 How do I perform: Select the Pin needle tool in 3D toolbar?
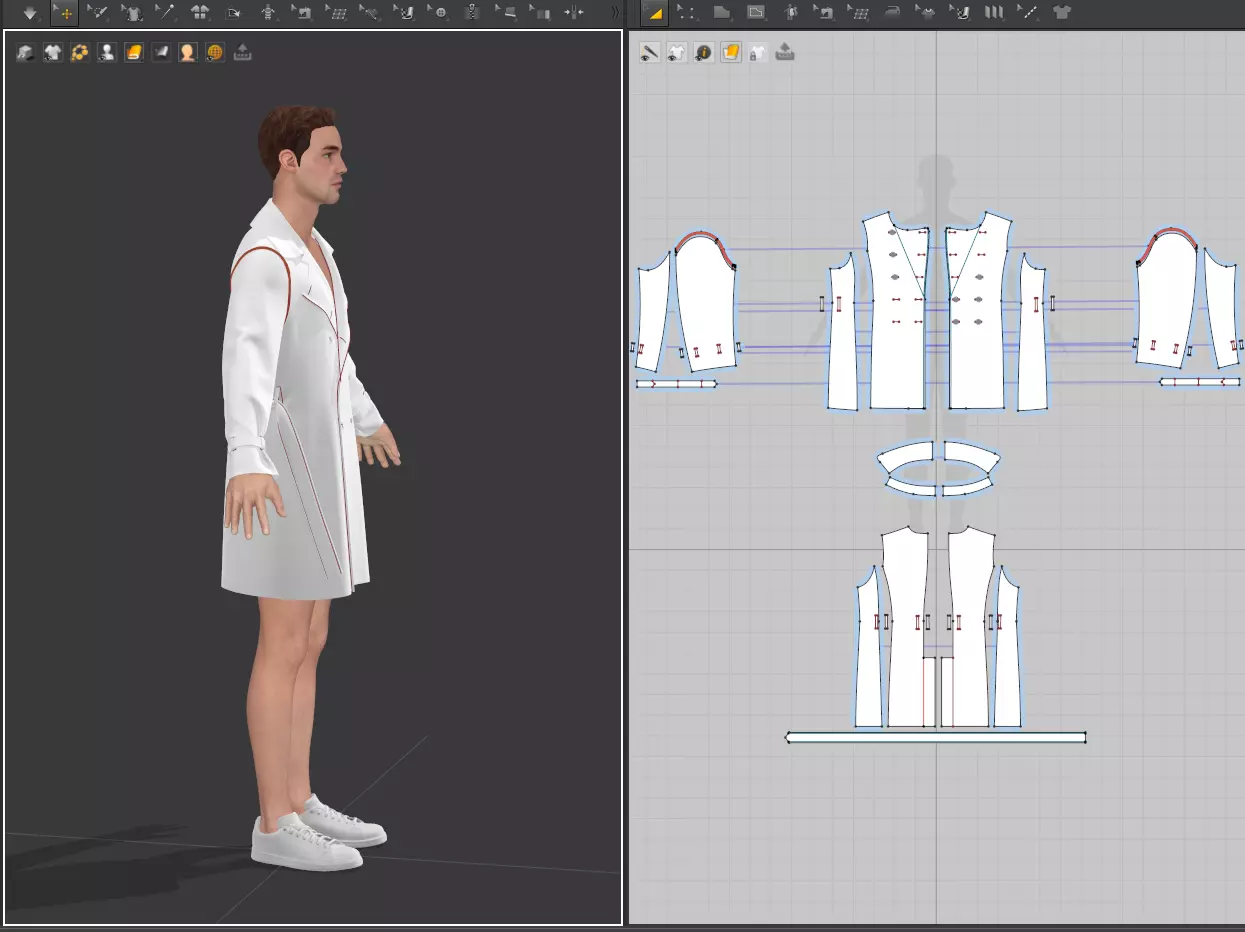click(166, 13)
